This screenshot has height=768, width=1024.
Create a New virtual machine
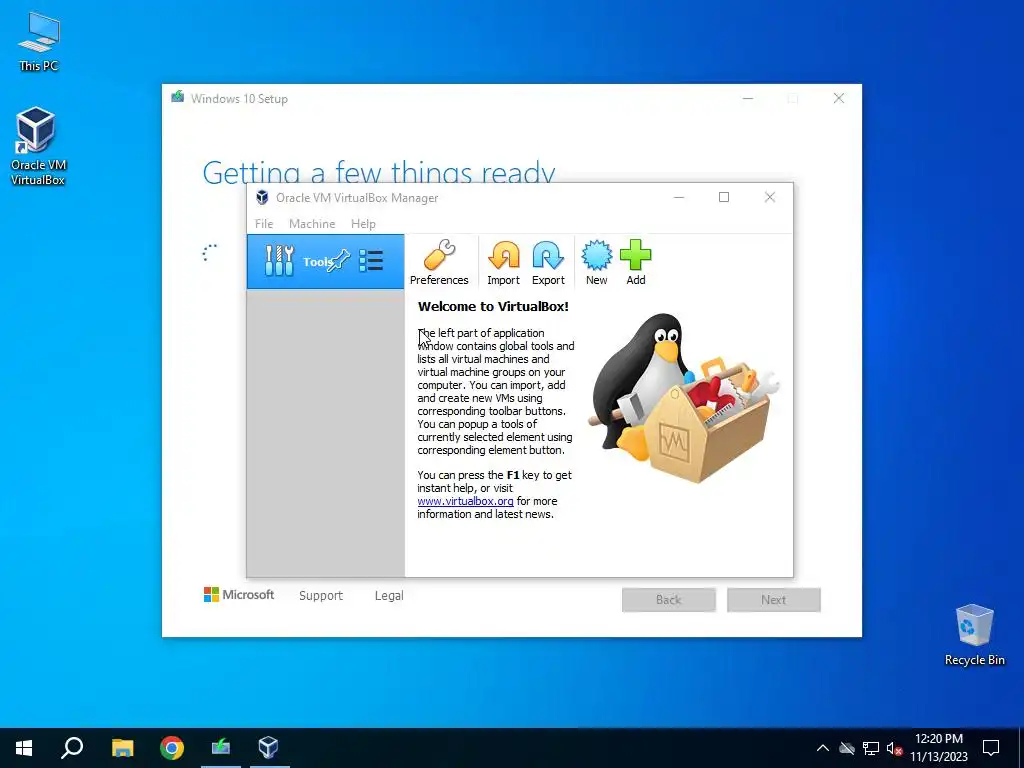click(596, 263)
